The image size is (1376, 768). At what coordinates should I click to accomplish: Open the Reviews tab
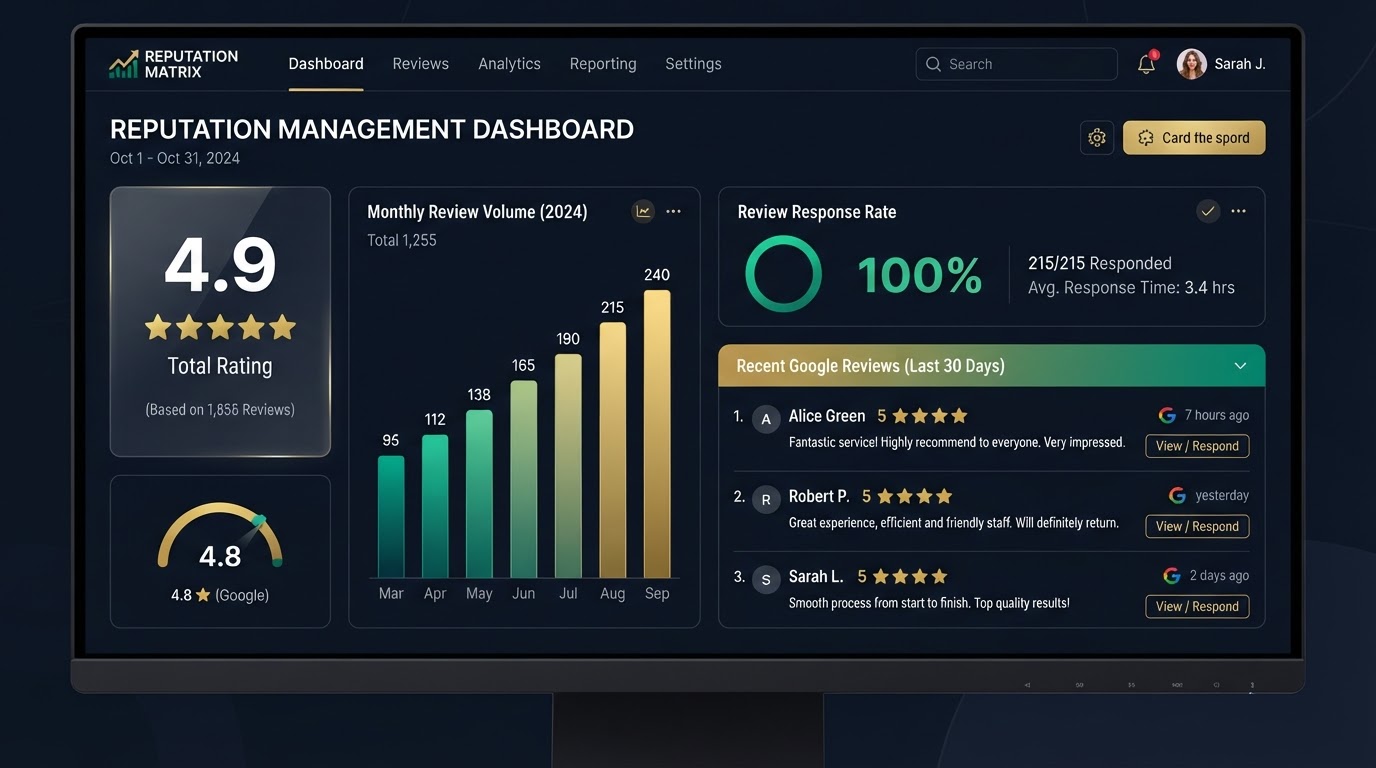[x=421, y=64]
